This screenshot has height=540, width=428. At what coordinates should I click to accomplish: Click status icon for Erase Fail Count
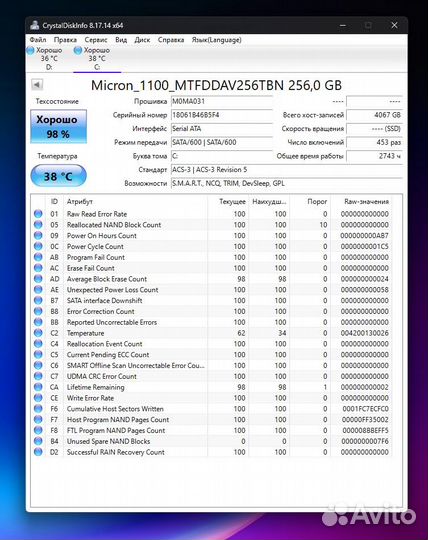tap(38, 268)
